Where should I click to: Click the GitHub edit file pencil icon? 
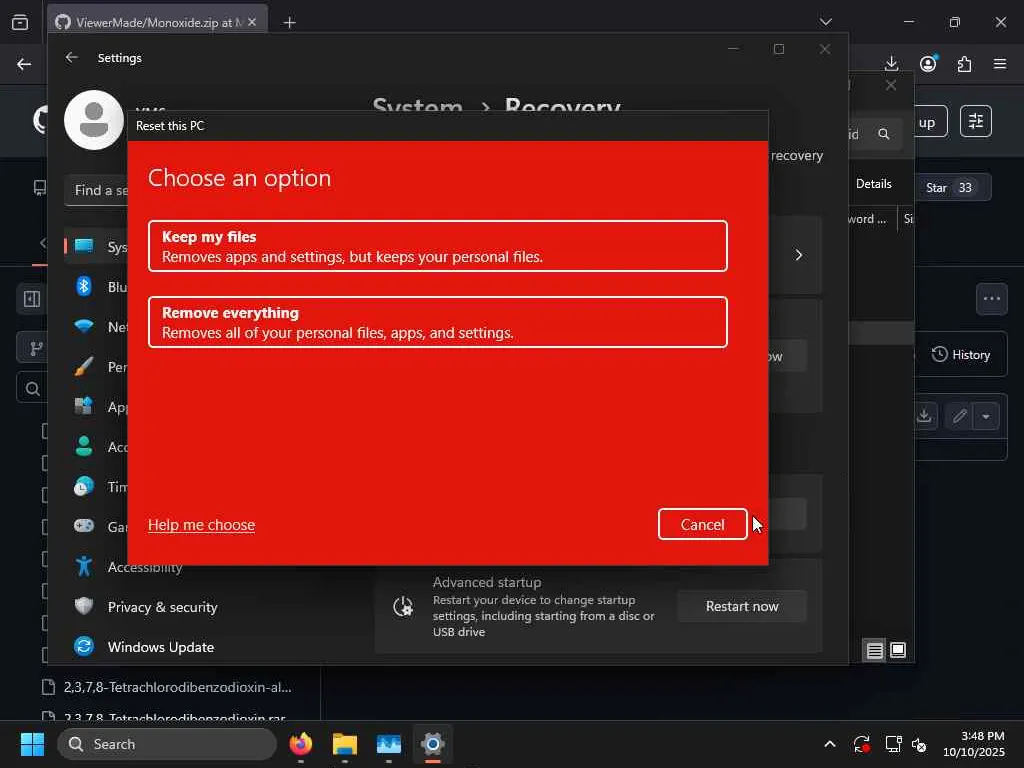point(959,416)
